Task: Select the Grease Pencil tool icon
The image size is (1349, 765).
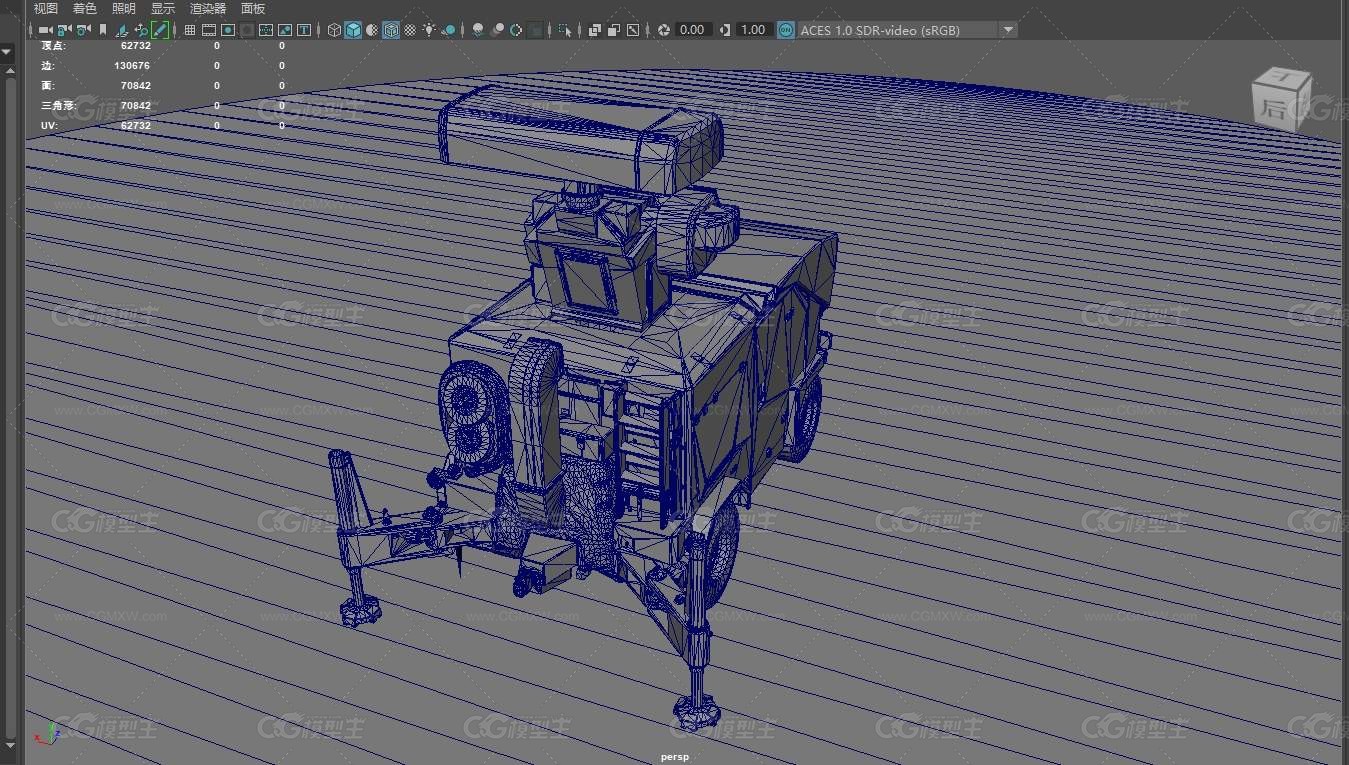Action: (159, 30)
